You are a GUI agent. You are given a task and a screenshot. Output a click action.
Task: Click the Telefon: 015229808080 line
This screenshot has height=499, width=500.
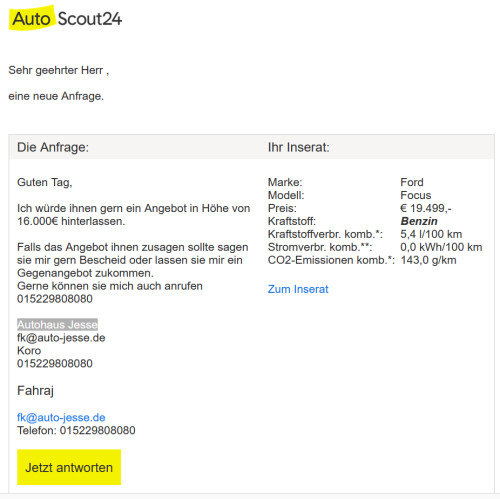(x=76, y=430)
